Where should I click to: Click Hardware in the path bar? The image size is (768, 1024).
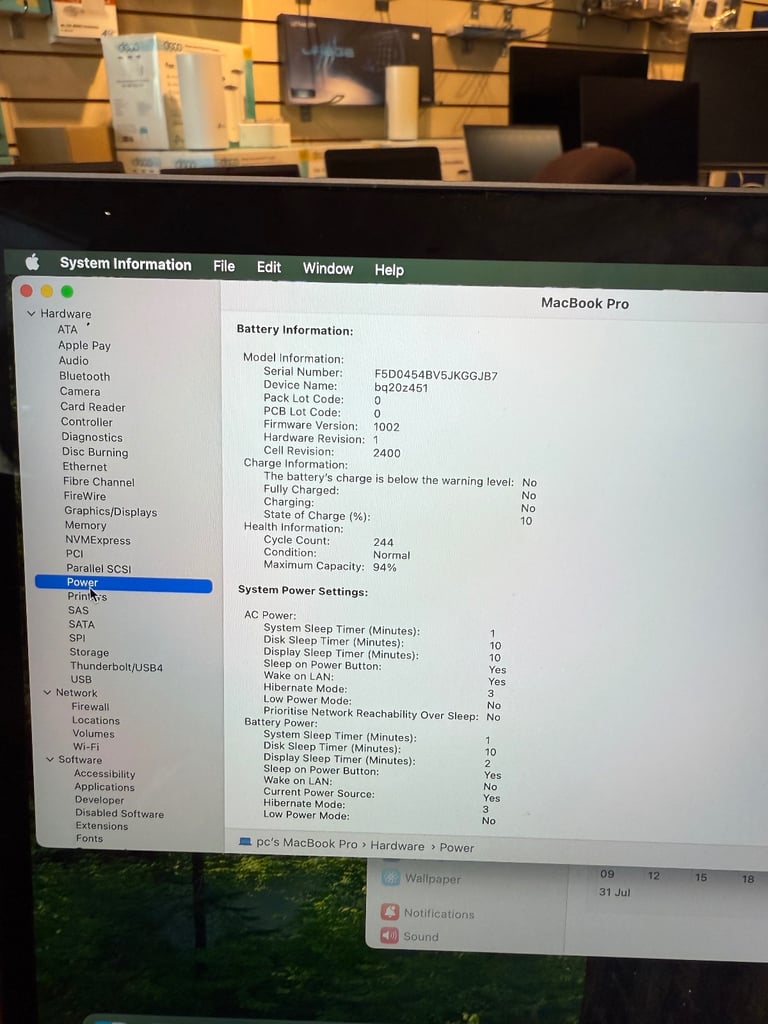397,846
